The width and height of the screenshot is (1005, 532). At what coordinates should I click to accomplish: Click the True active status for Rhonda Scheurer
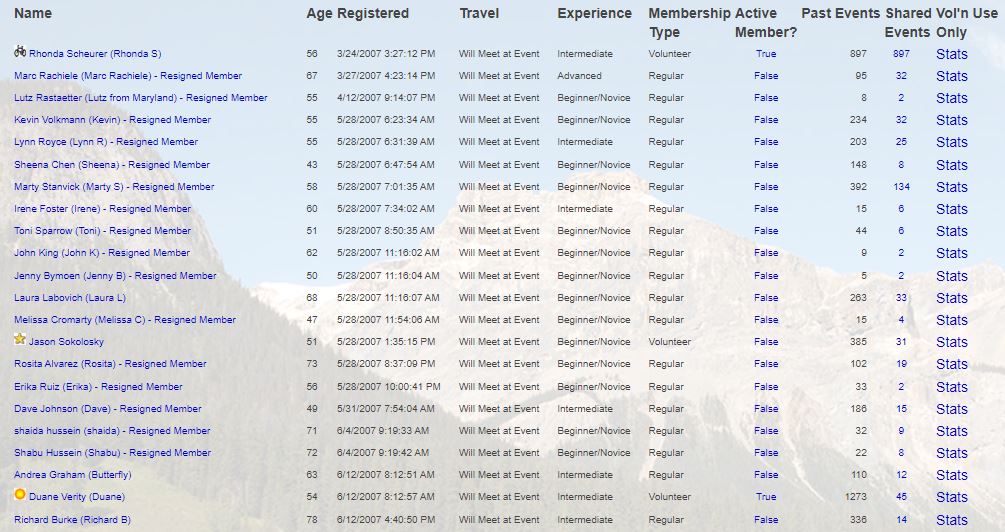pyautogui.click(x=766, y=54)
